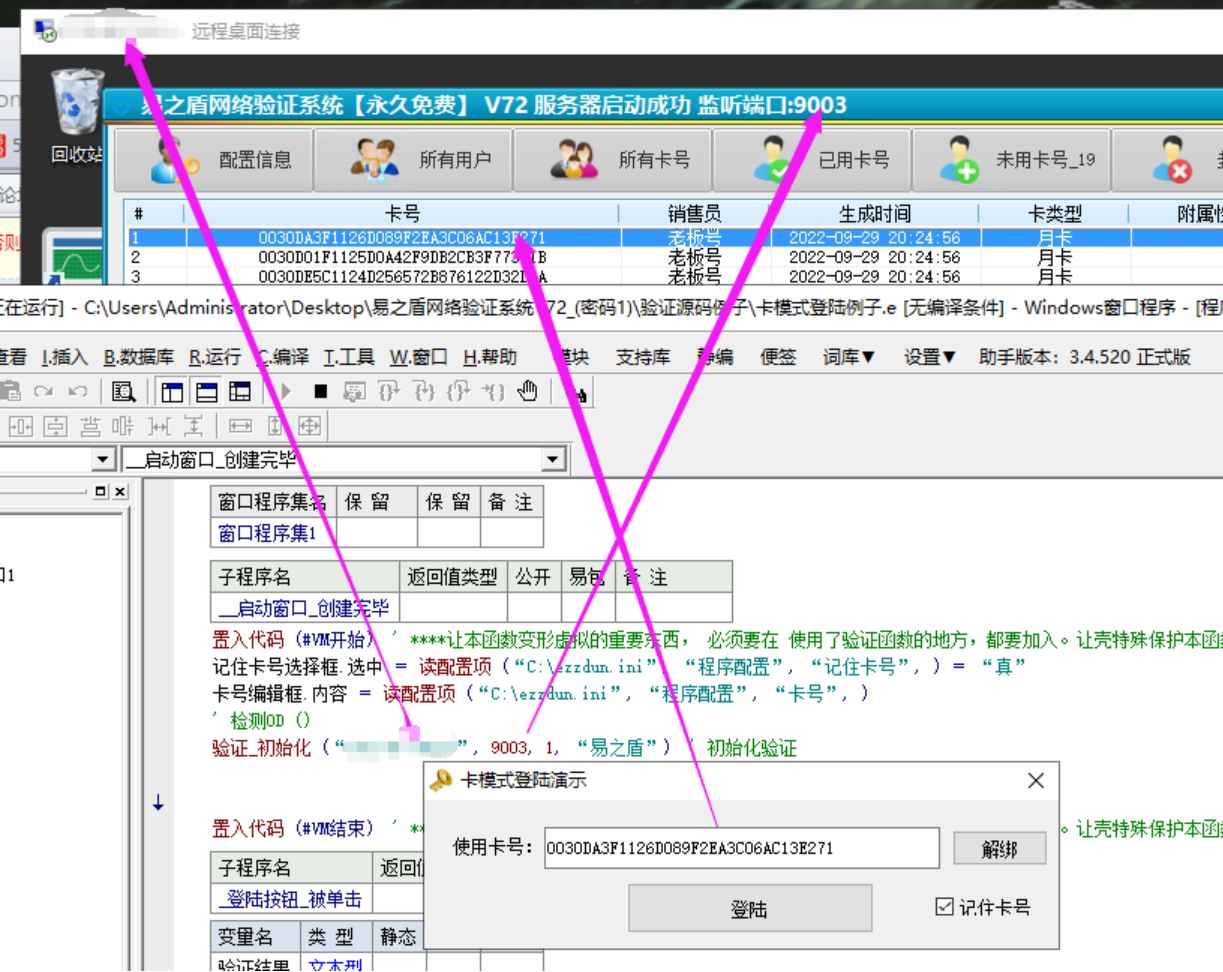Run the program with the play icon
This screenshot has height=972, width=1223.
287,392
